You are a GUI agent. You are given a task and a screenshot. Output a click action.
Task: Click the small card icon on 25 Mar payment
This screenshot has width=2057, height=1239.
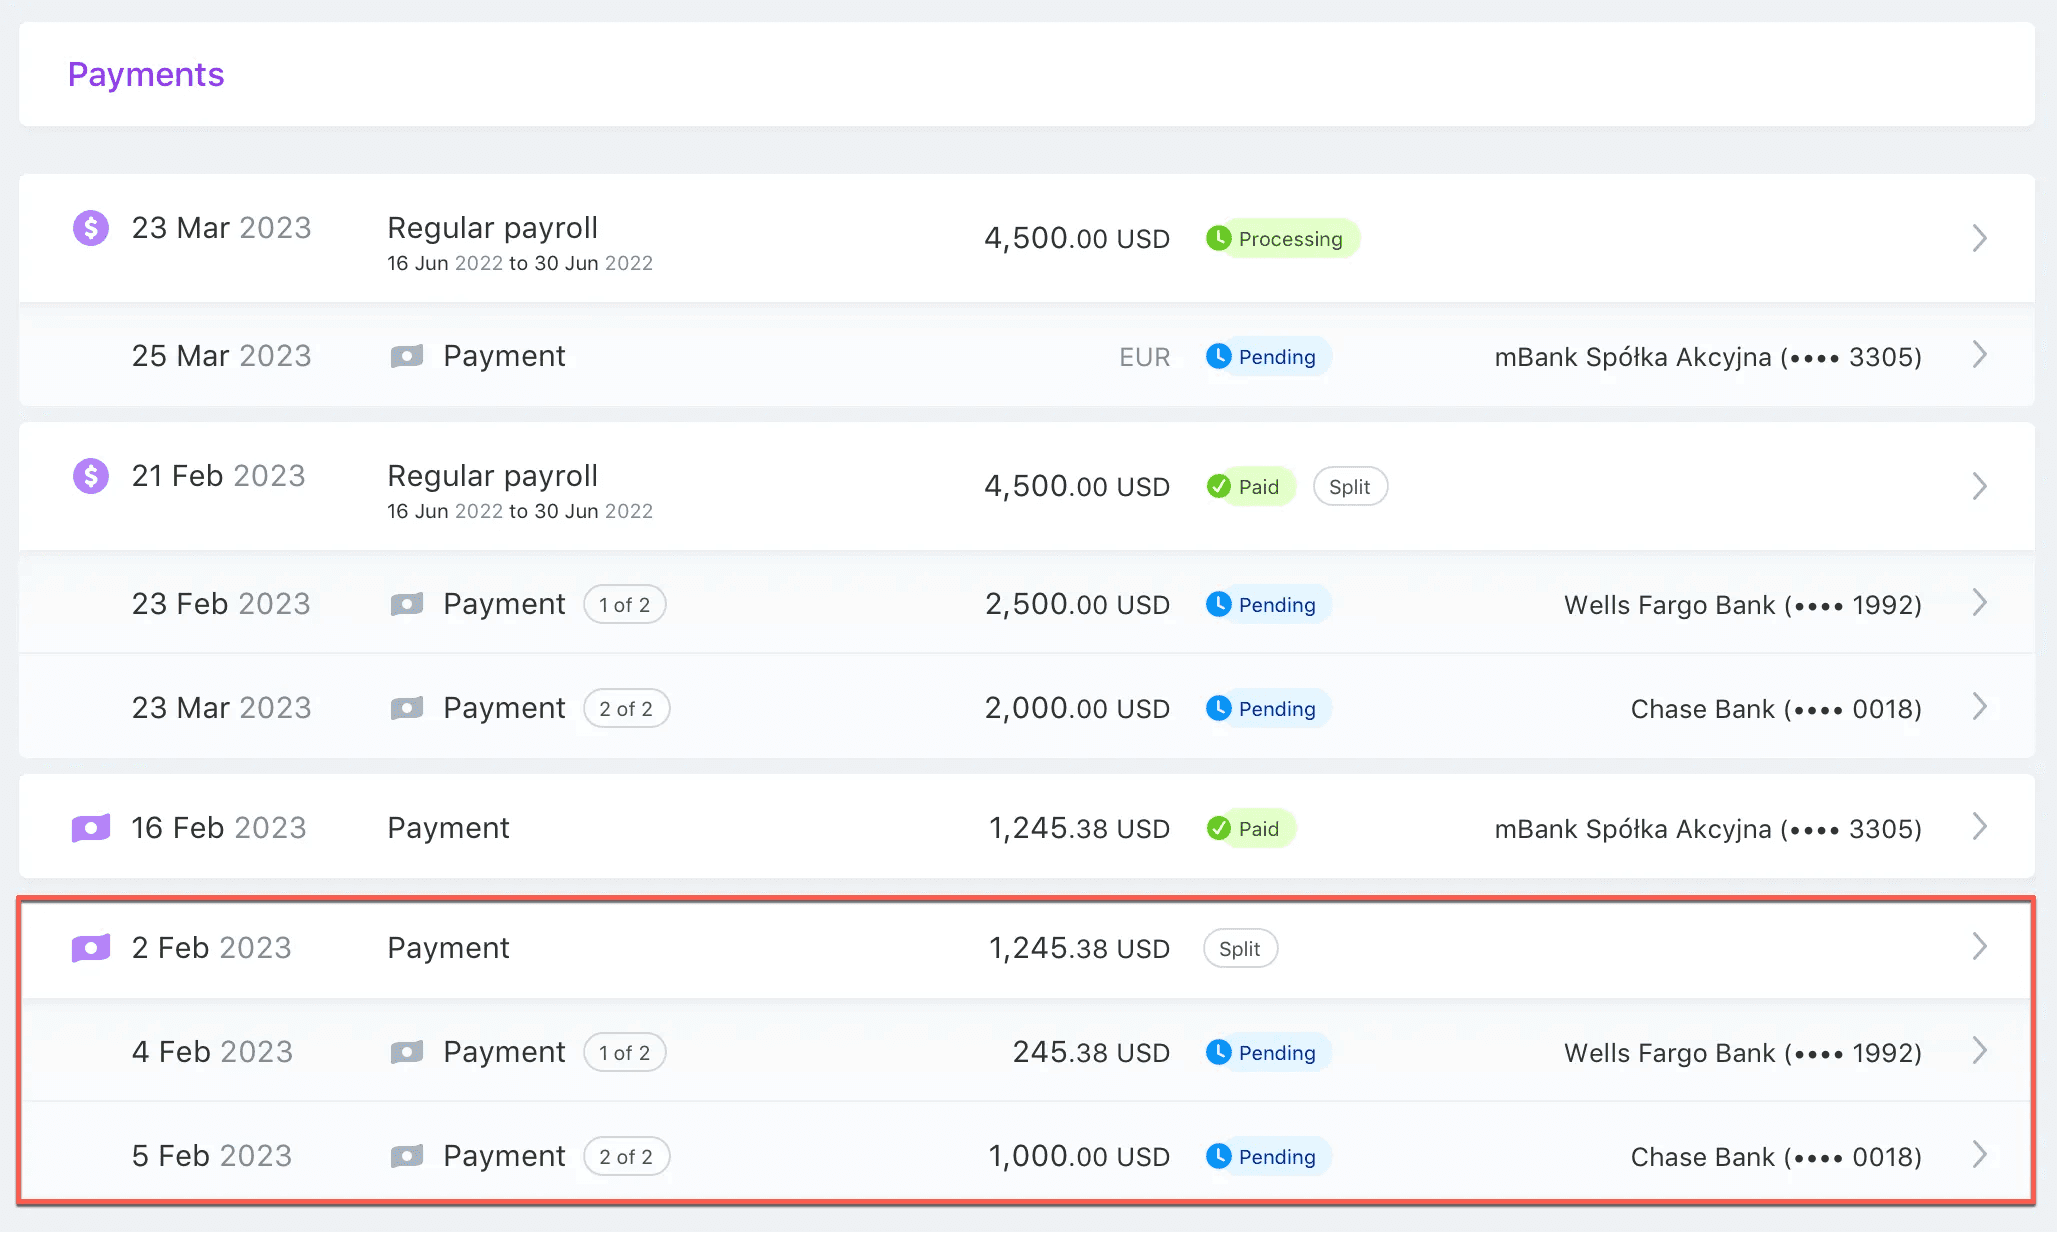406,356
